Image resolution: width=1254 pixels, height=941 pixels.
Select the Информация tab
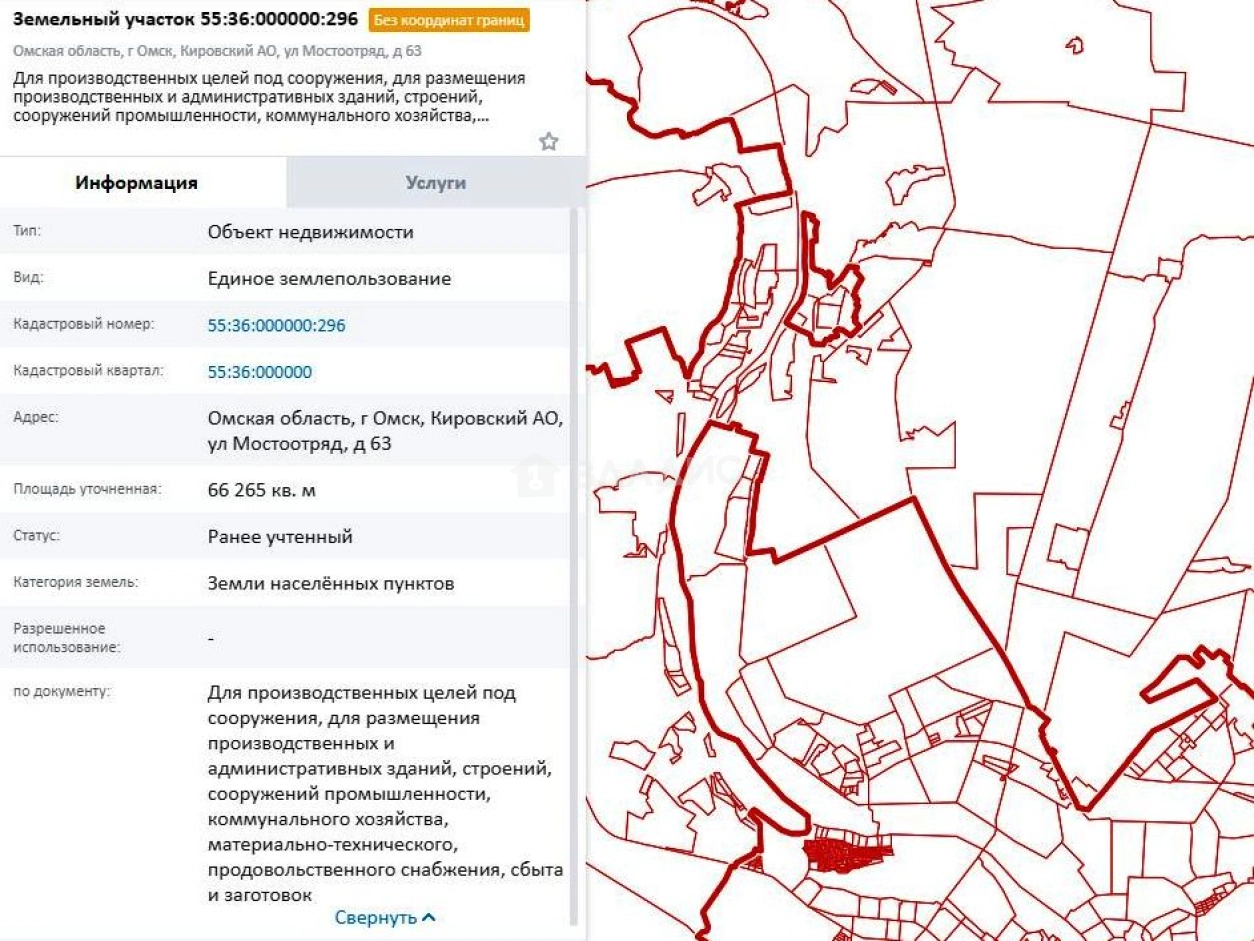pyautogui.click(x=136, y=183)
